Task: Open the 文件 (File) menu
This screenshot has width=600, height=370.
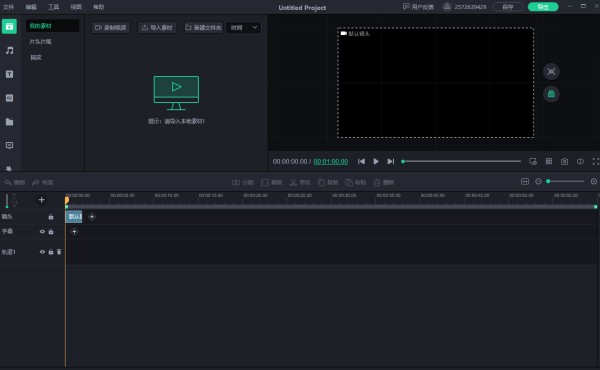Action: pos(8,7)
